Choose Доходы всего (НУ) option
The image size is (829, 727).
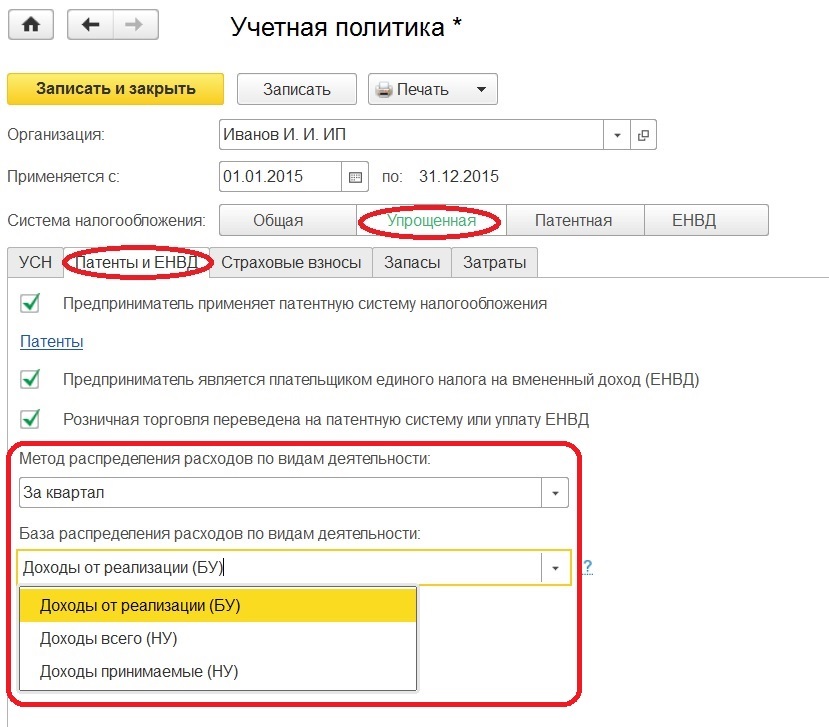pos(218,638)
